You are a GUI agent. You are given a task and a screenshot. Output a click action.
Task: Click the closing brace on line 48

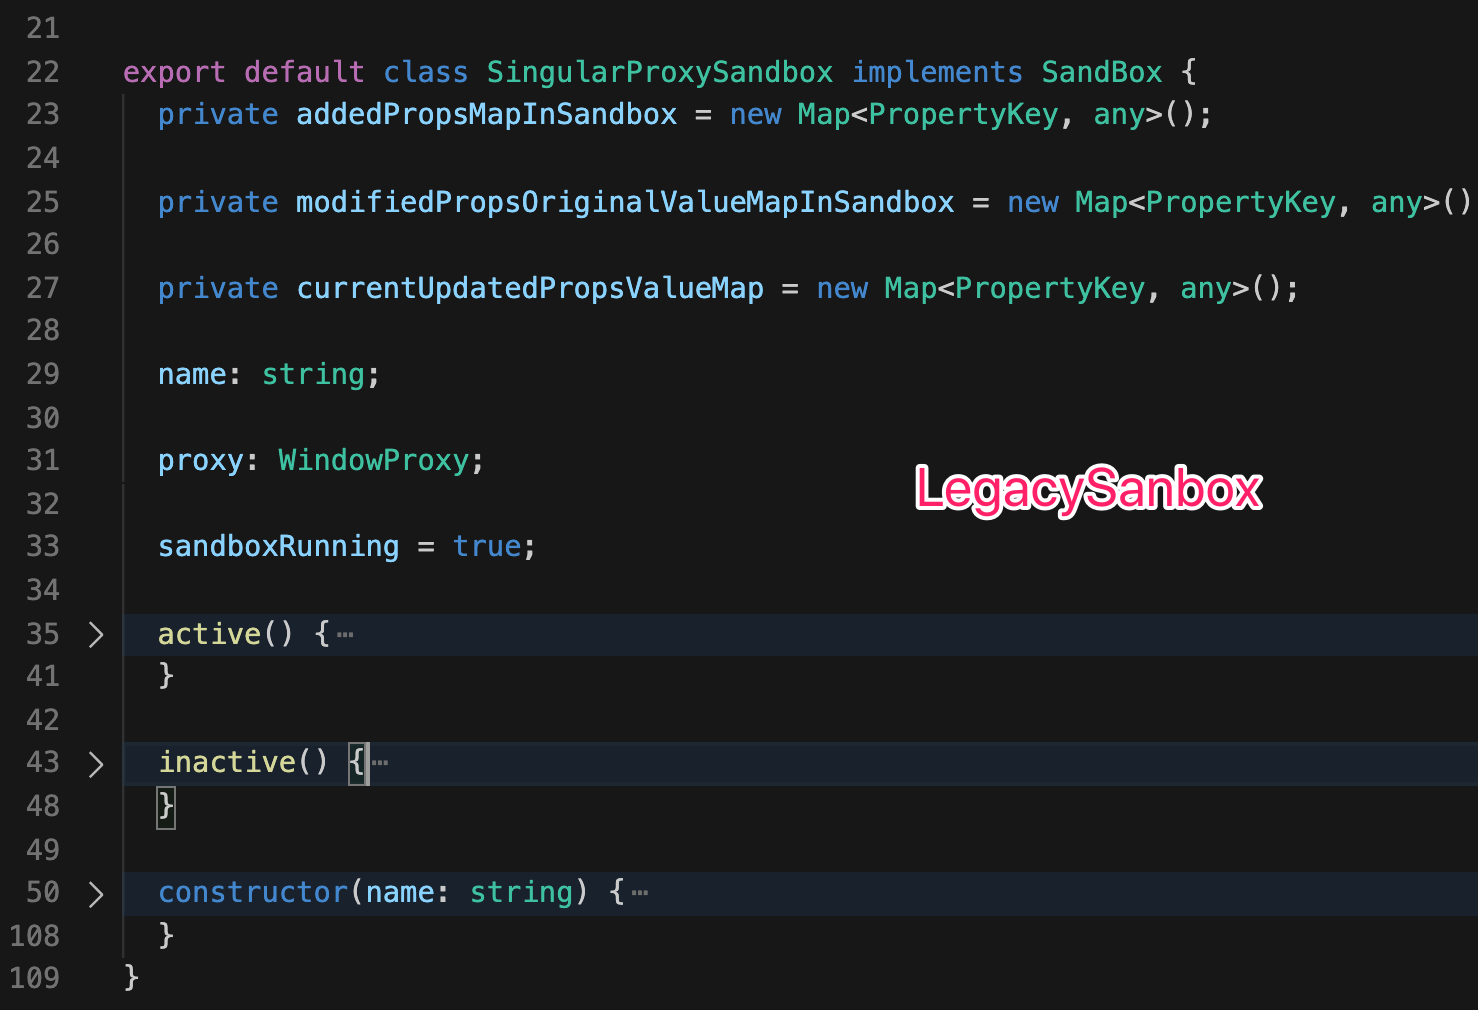pyautogui.click(x=166, y=806)
